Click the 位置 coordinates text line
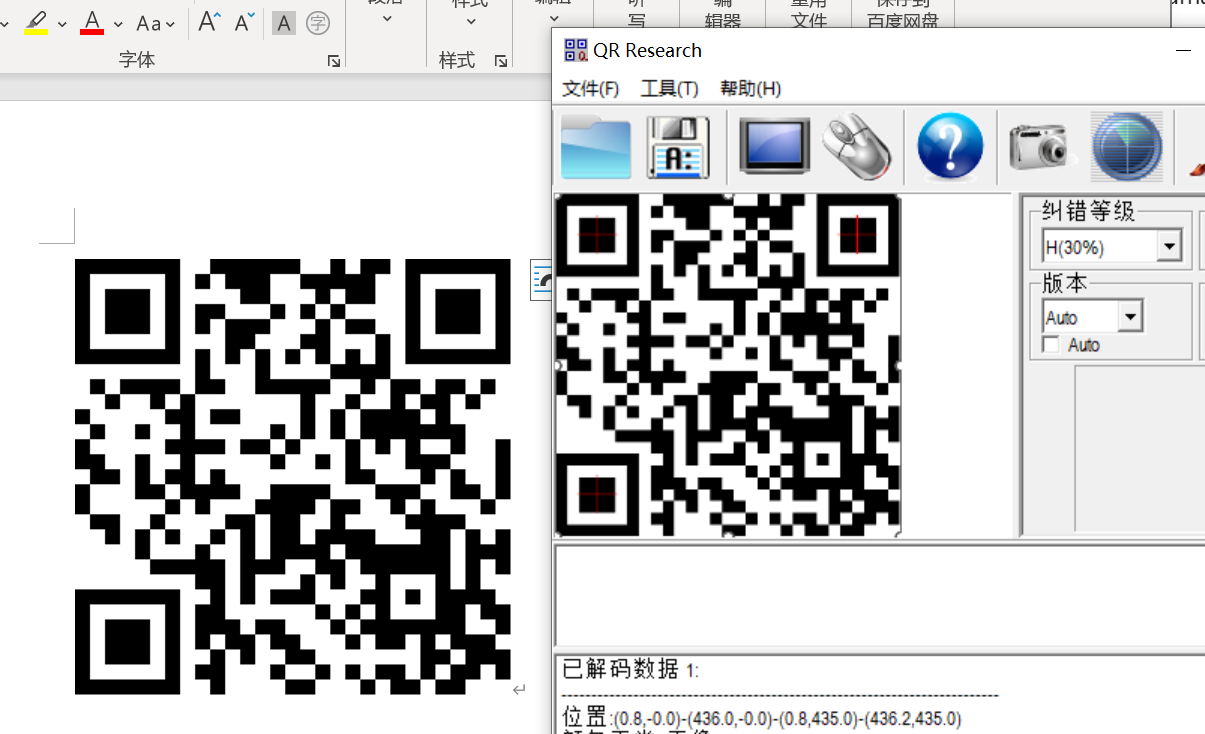Viewport: 1205px width, 734px height. pos(762,718)
